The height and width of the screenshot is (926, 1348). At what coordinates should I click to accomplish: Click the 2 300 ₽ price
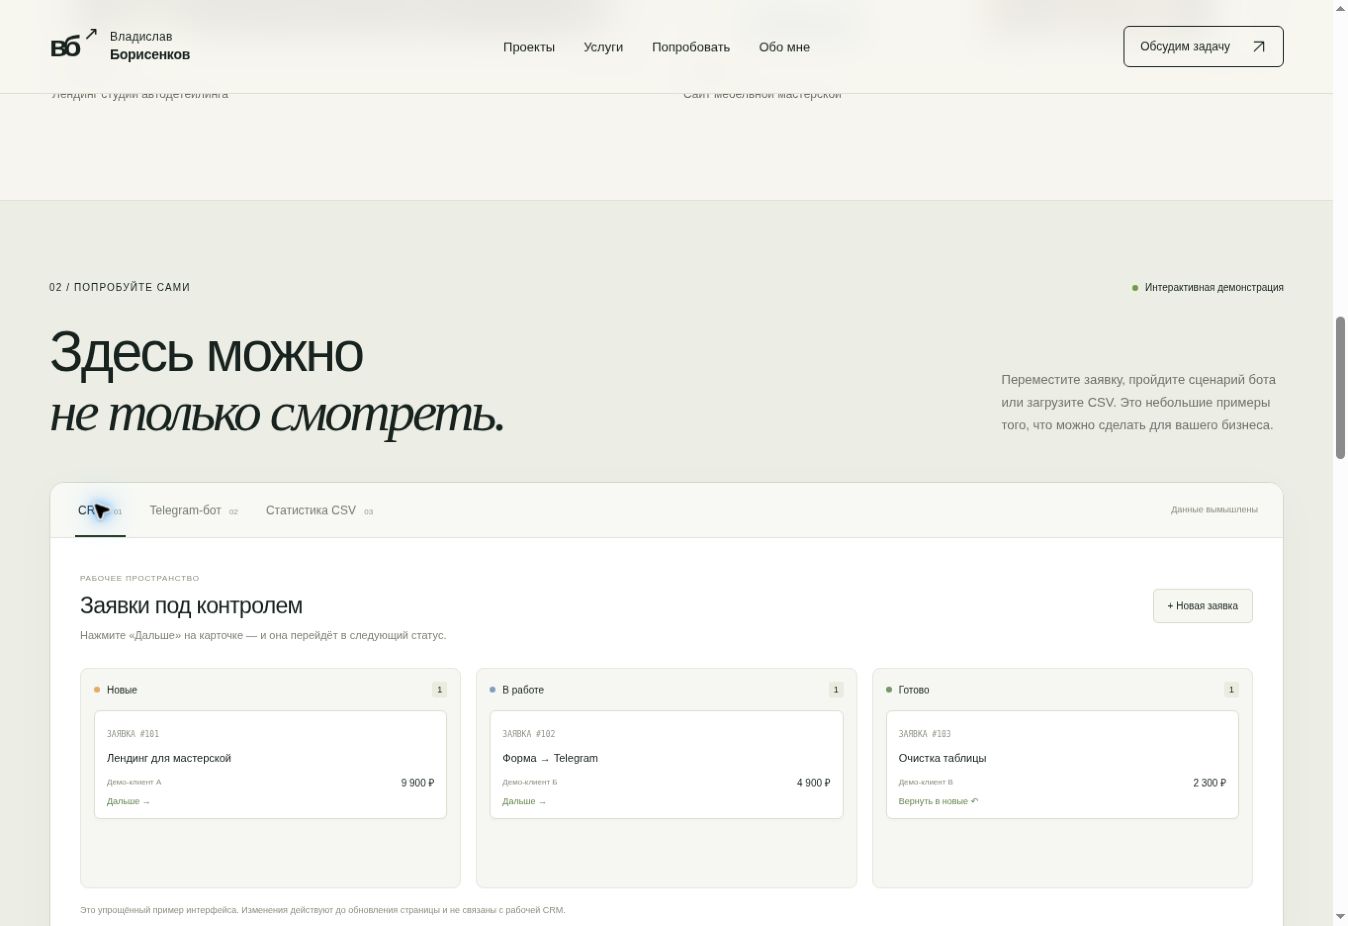coord(1209,783)
